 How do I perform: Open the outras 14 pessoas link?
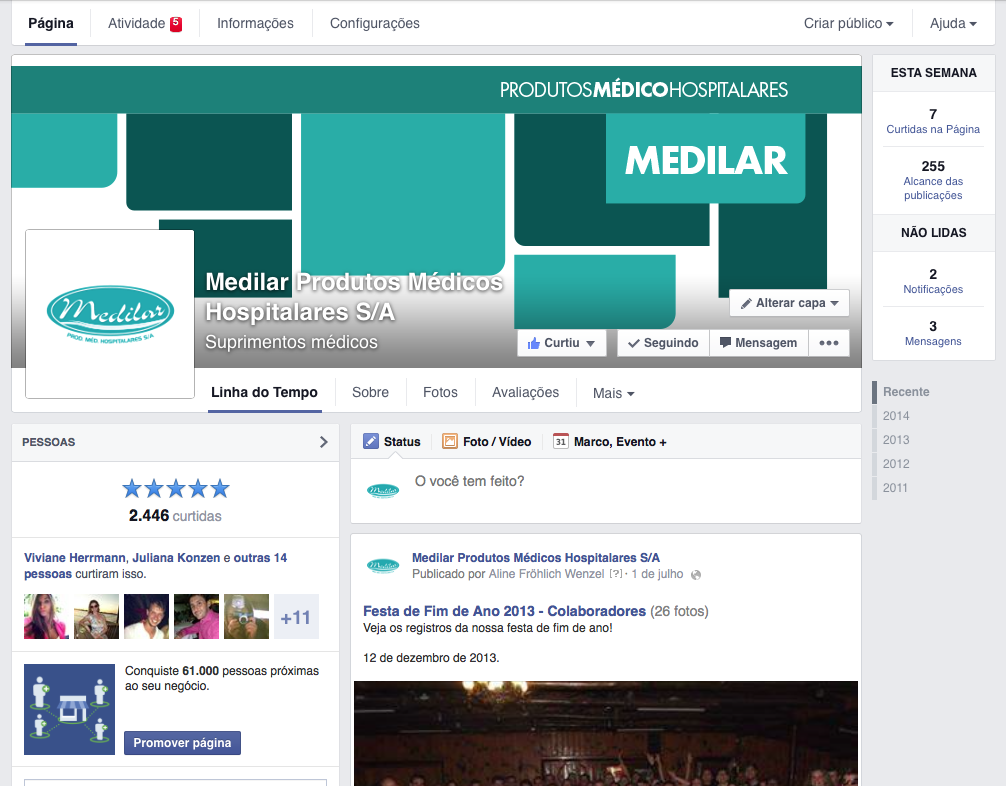point(155,566)
